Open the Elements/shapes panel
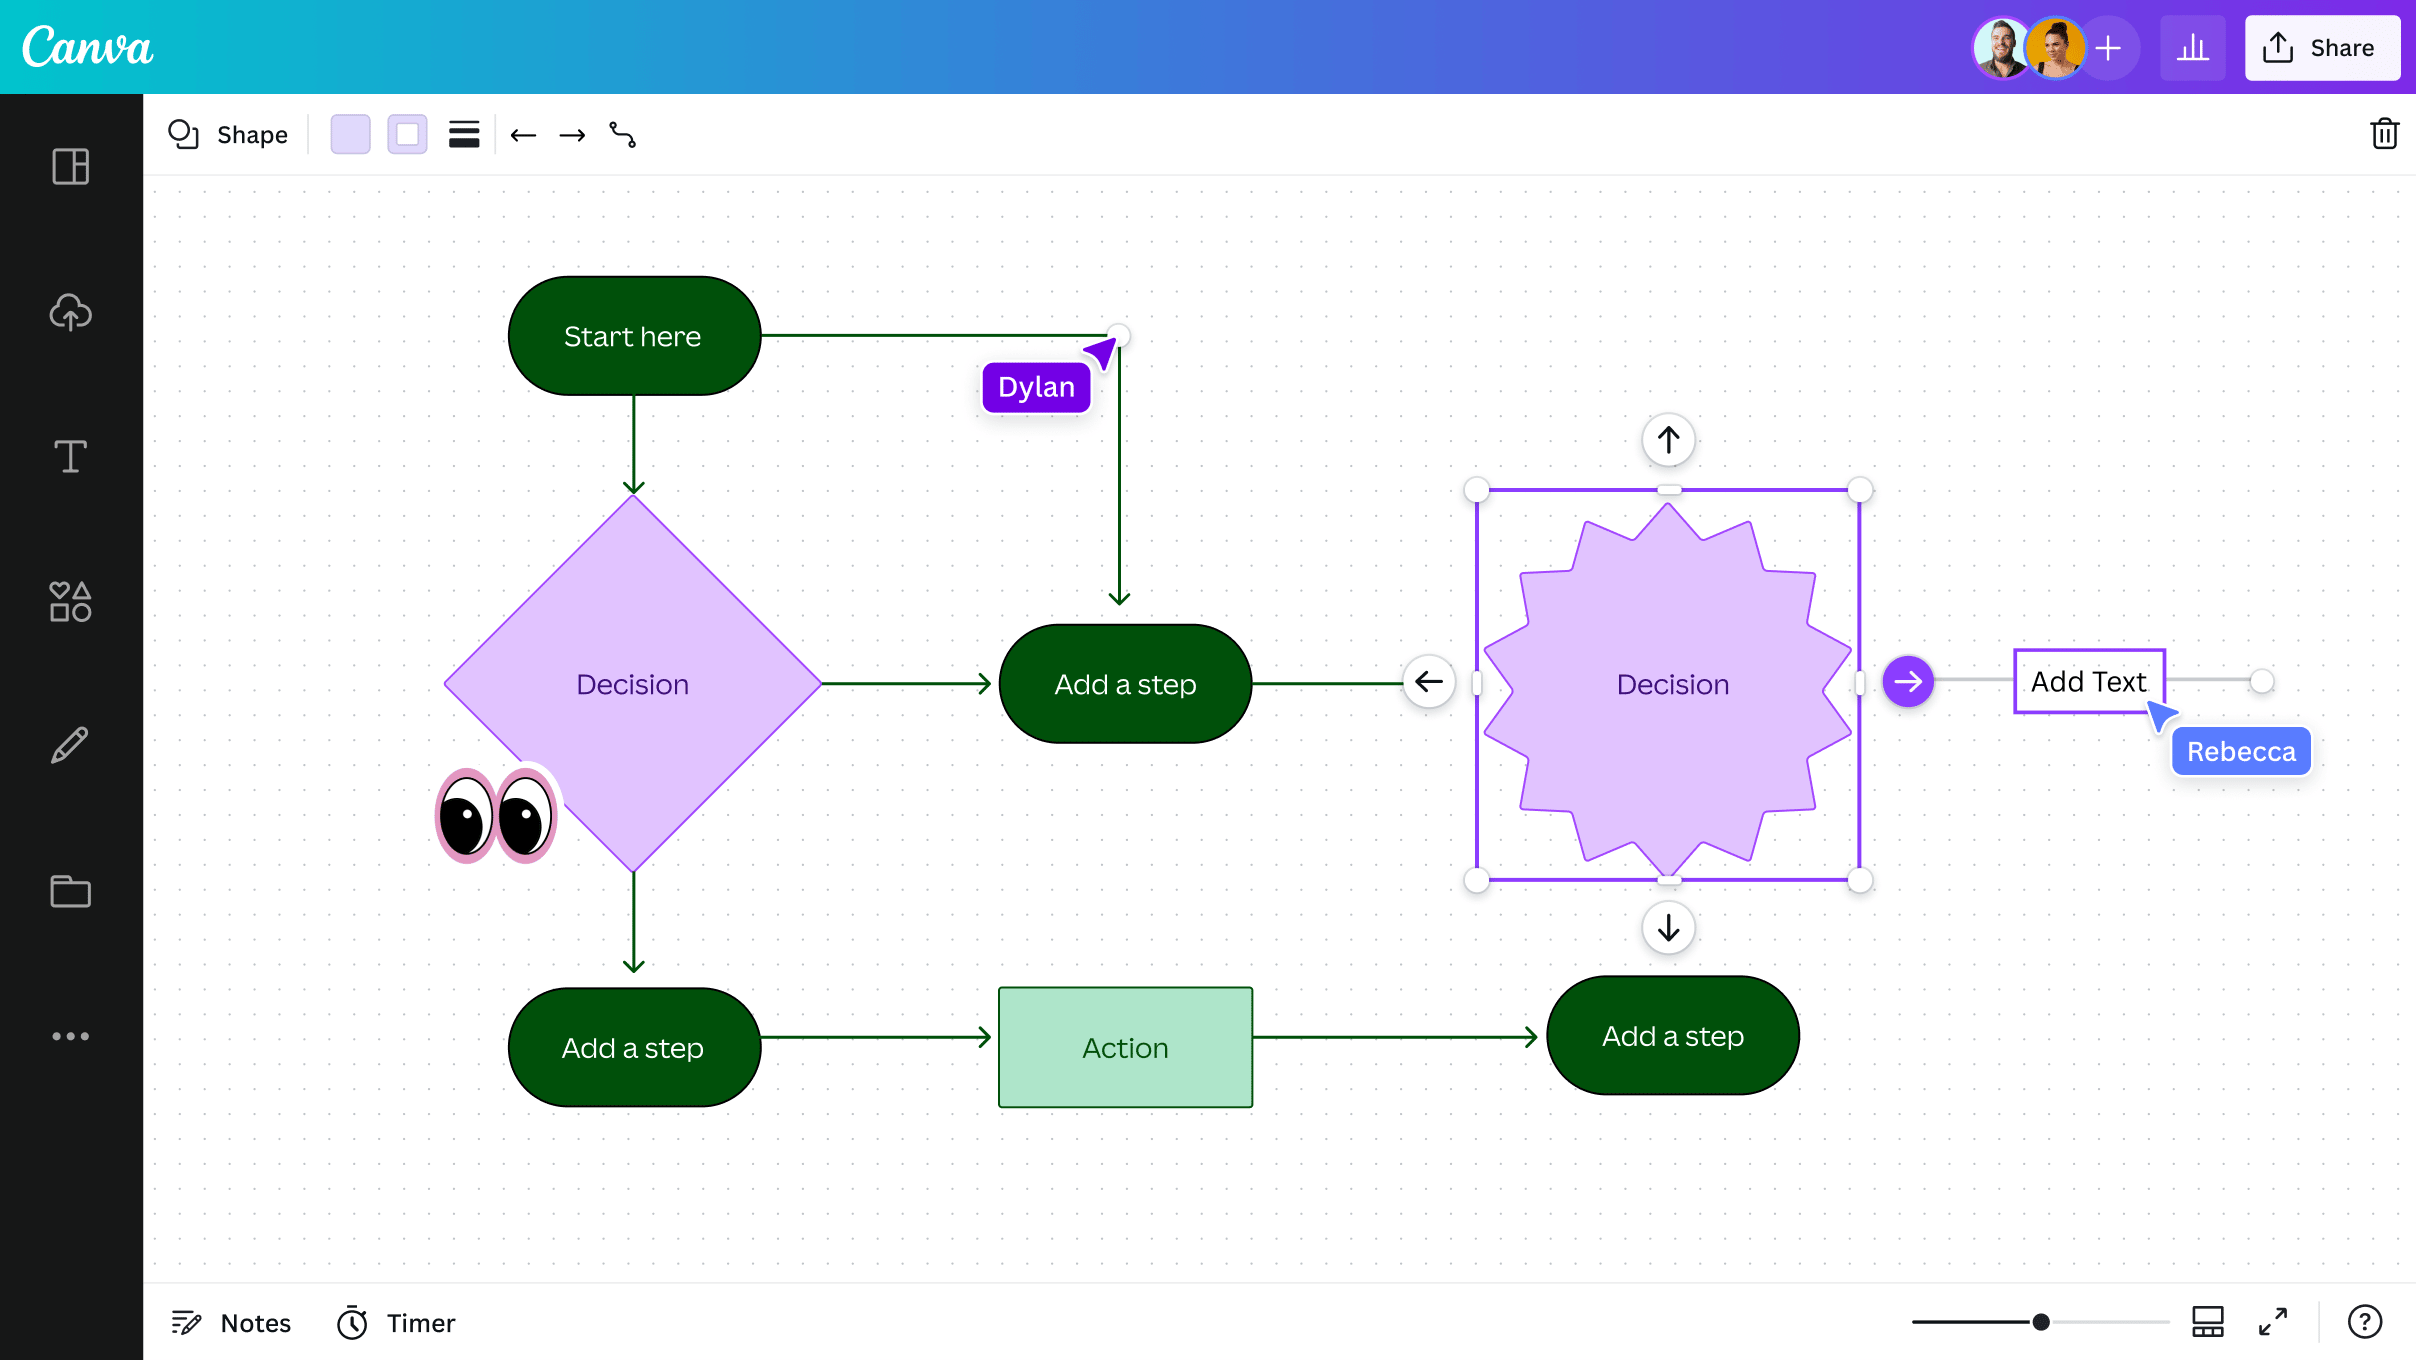Viewport: 2416px width, 1360px height. (71, 602)
